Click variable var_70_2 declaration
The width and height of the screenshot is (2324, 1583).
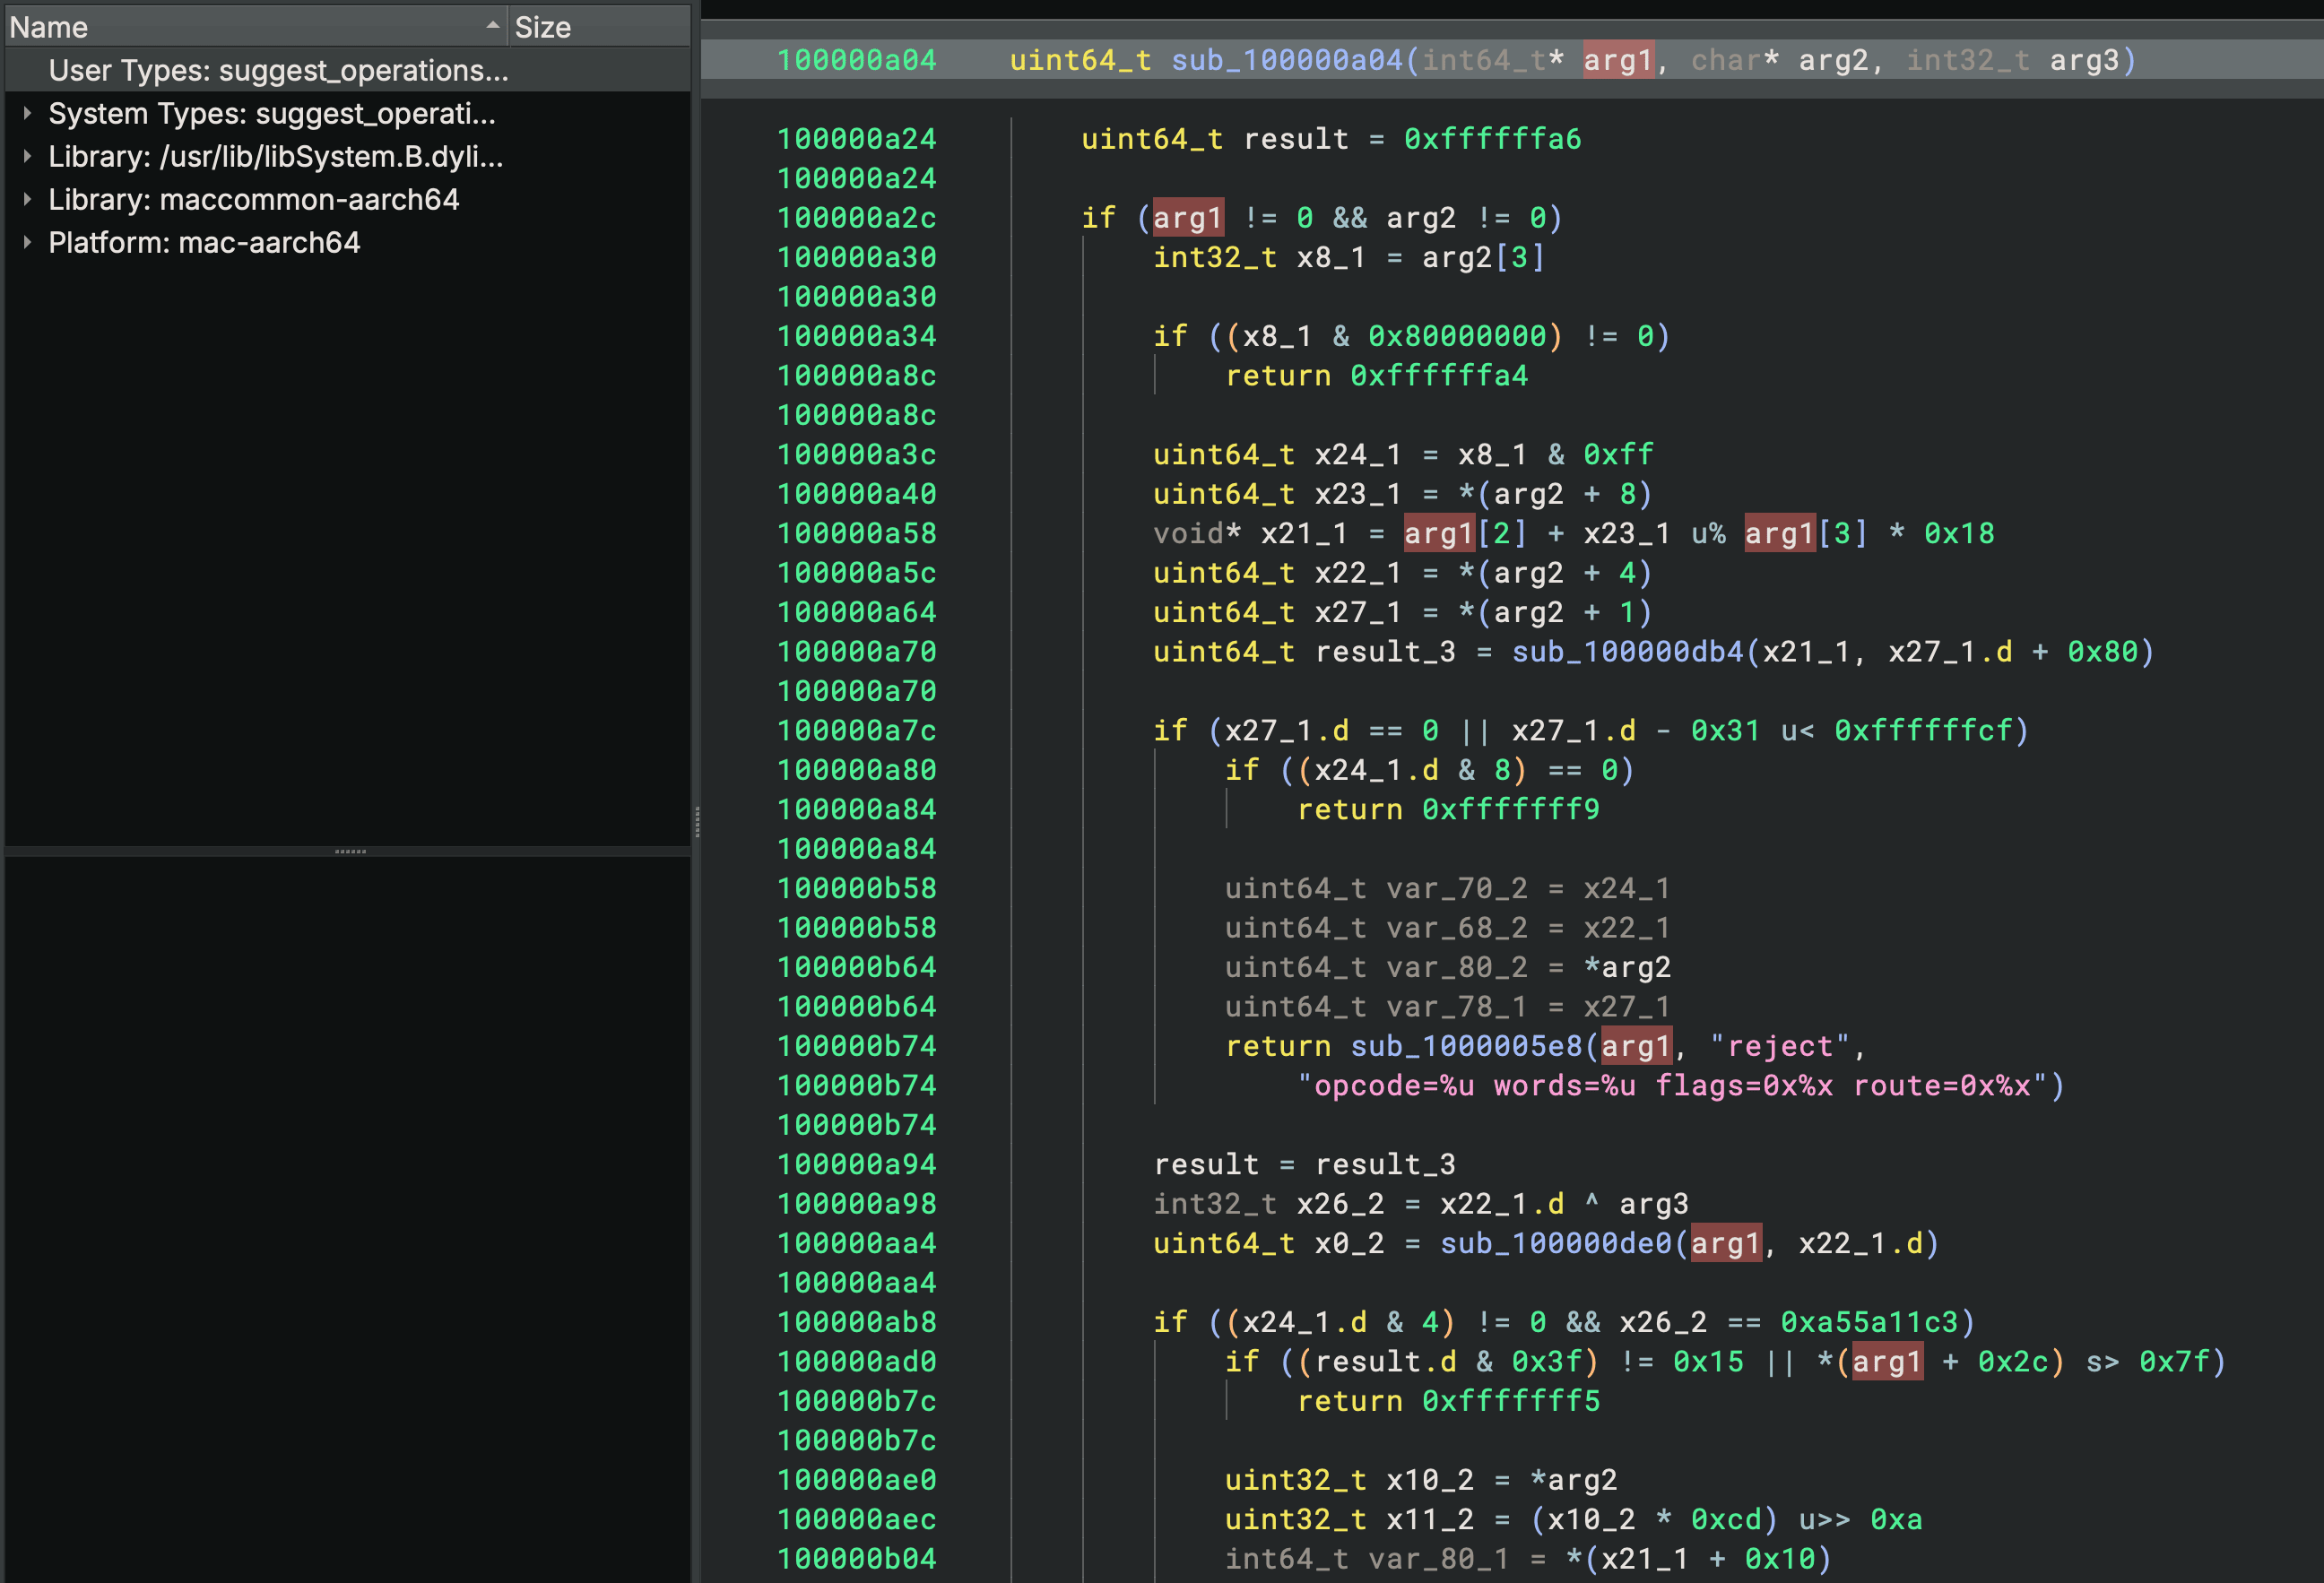click(1458, 889)
